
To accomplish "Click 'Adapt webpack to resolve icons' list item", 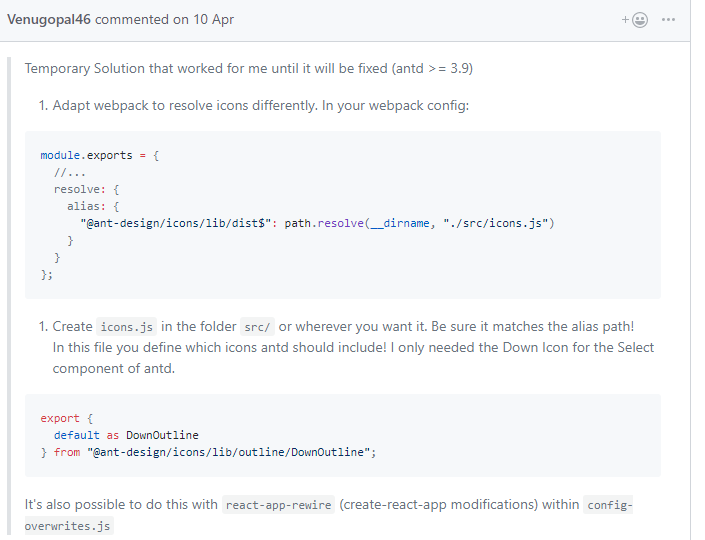I will (x=260, y=106).
